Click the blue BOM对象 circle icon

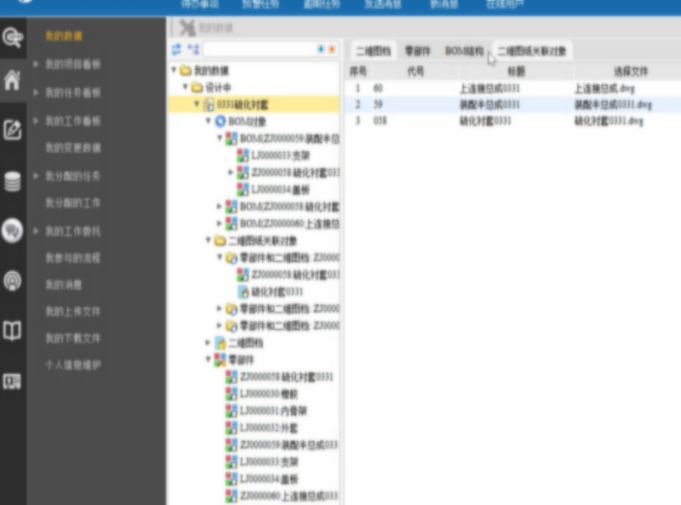point(221,121)
